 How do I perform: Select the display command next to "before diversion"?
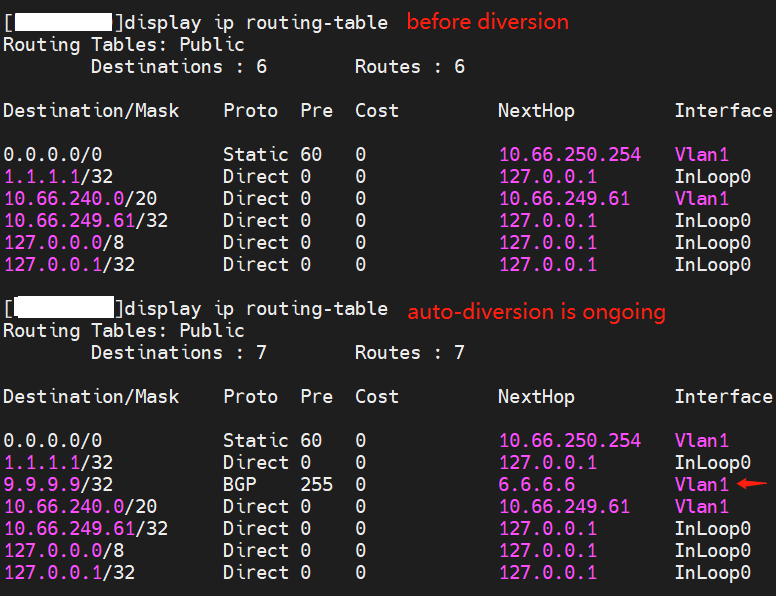click(256, 22)
